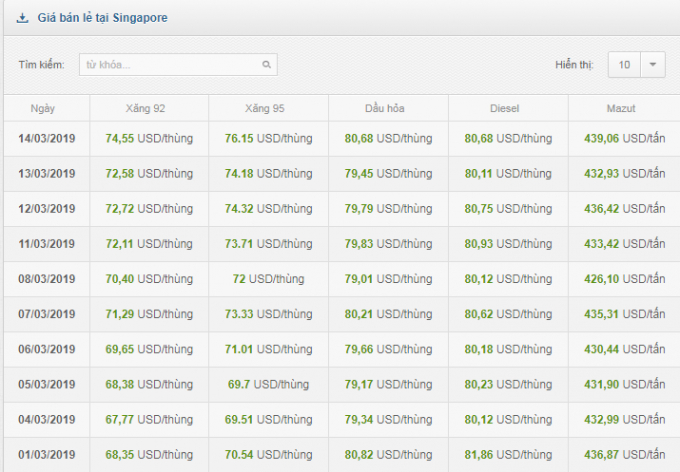This screenshot has height=472, width=680.
Task: Click the "Giá bán lẻ tại Singapore" heading
Action: coord(103,18)
